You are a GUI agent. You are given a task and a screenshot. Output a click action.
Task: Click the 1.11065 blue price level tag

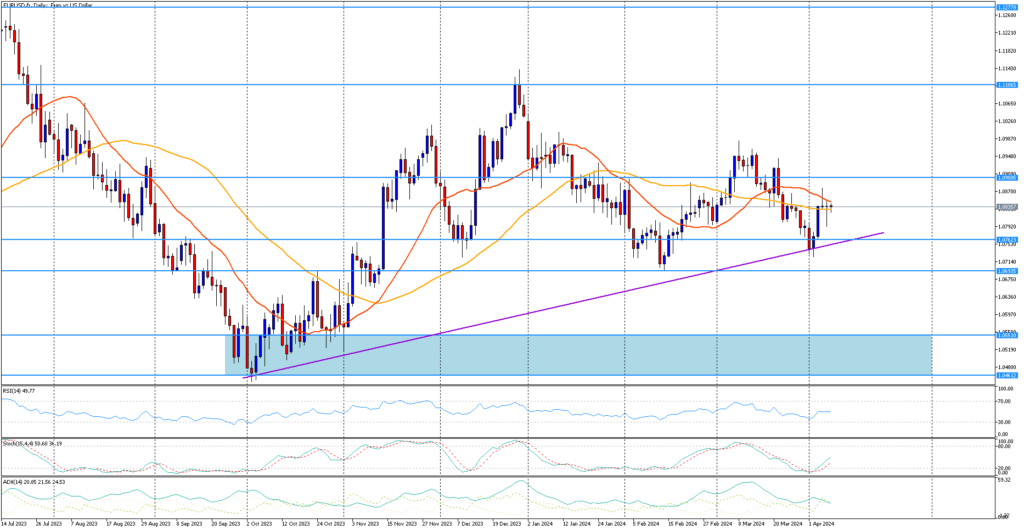click(1007, 85)
